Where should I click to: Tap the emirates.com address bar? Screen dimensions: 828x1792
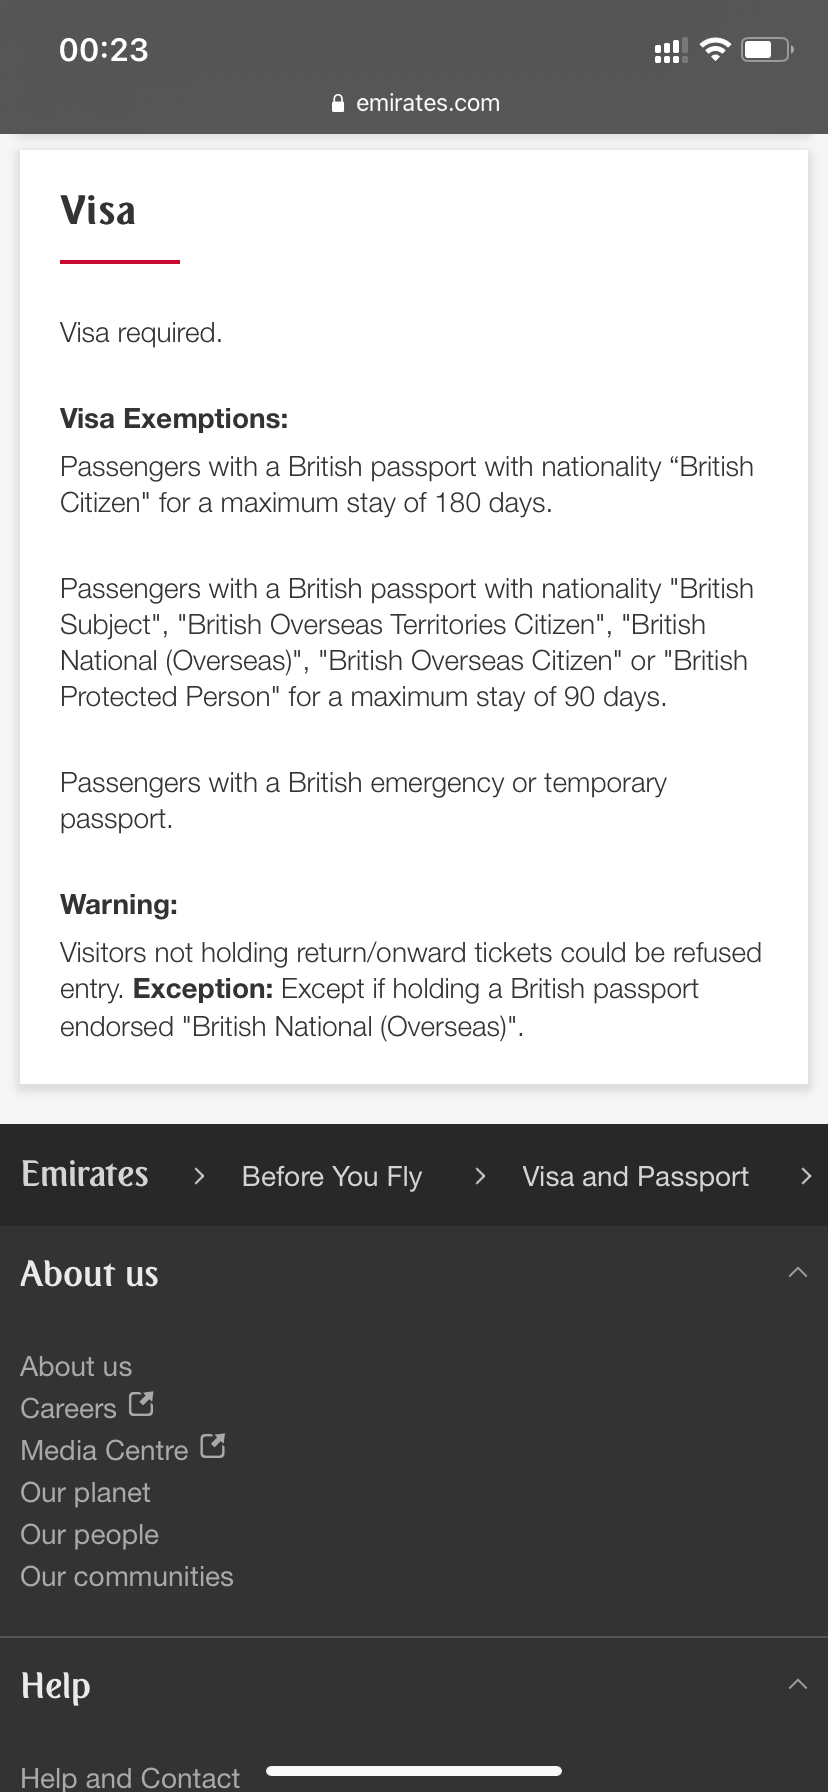tap(427, 103)
